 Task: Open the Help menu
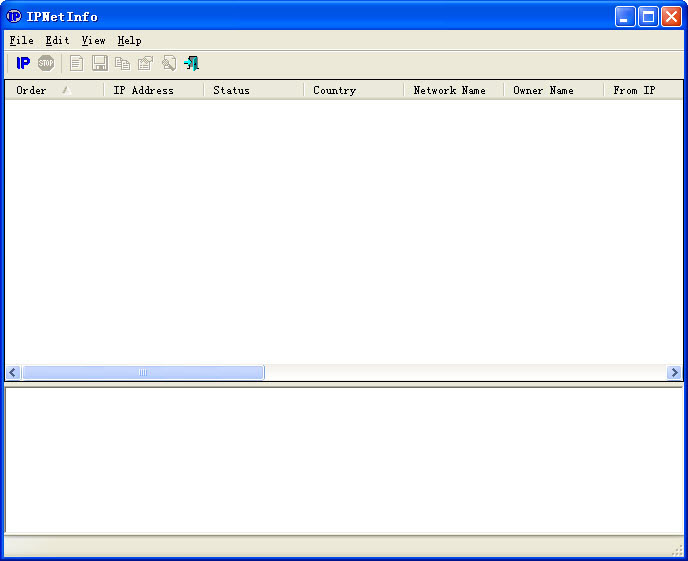(x=129, y=41)
